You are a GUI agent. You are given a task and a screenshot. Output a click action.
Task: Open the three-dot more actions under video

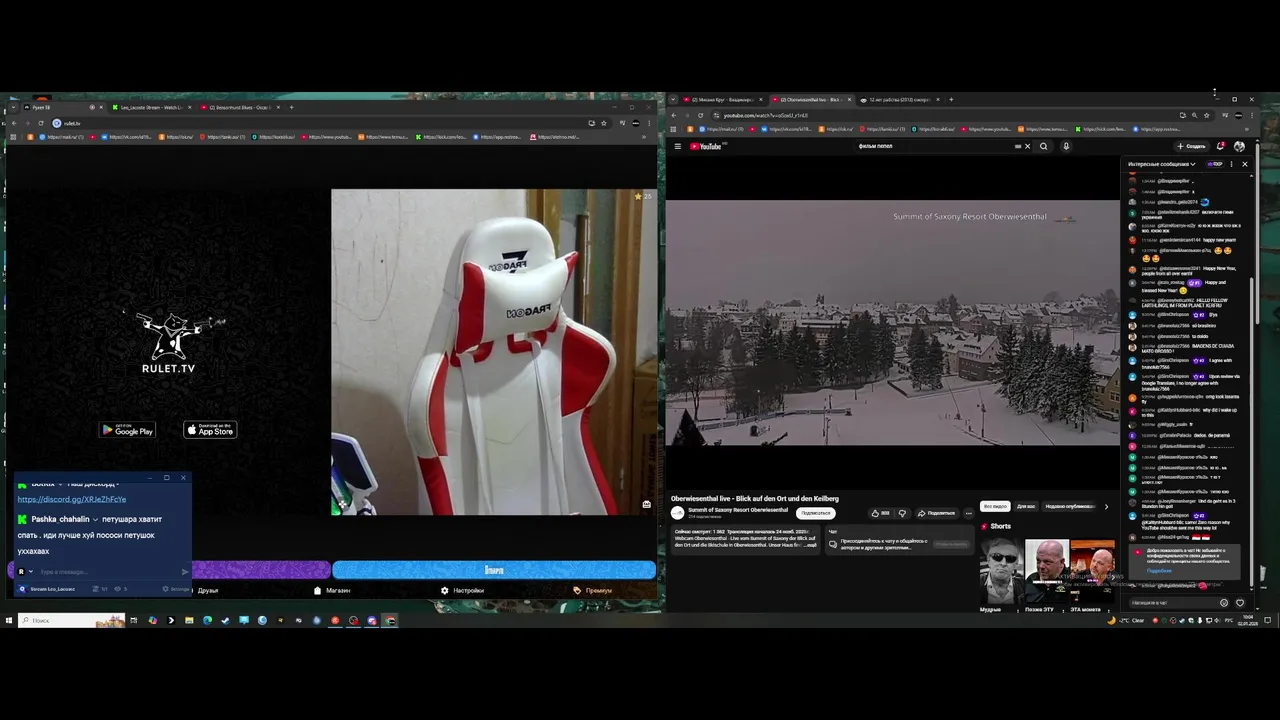968,513
